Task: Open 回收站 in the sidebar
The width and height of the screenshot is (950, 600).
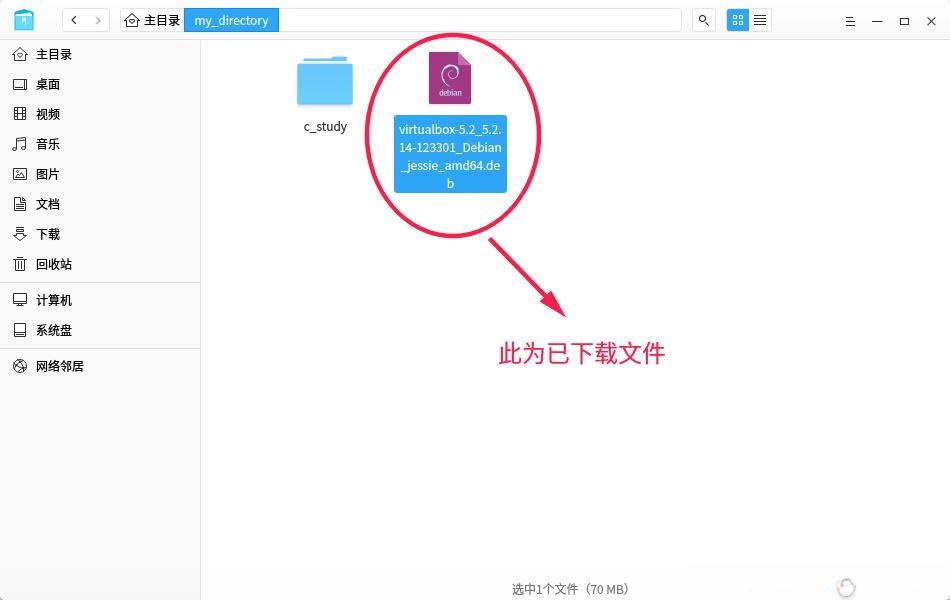Action: pos(100,264)
